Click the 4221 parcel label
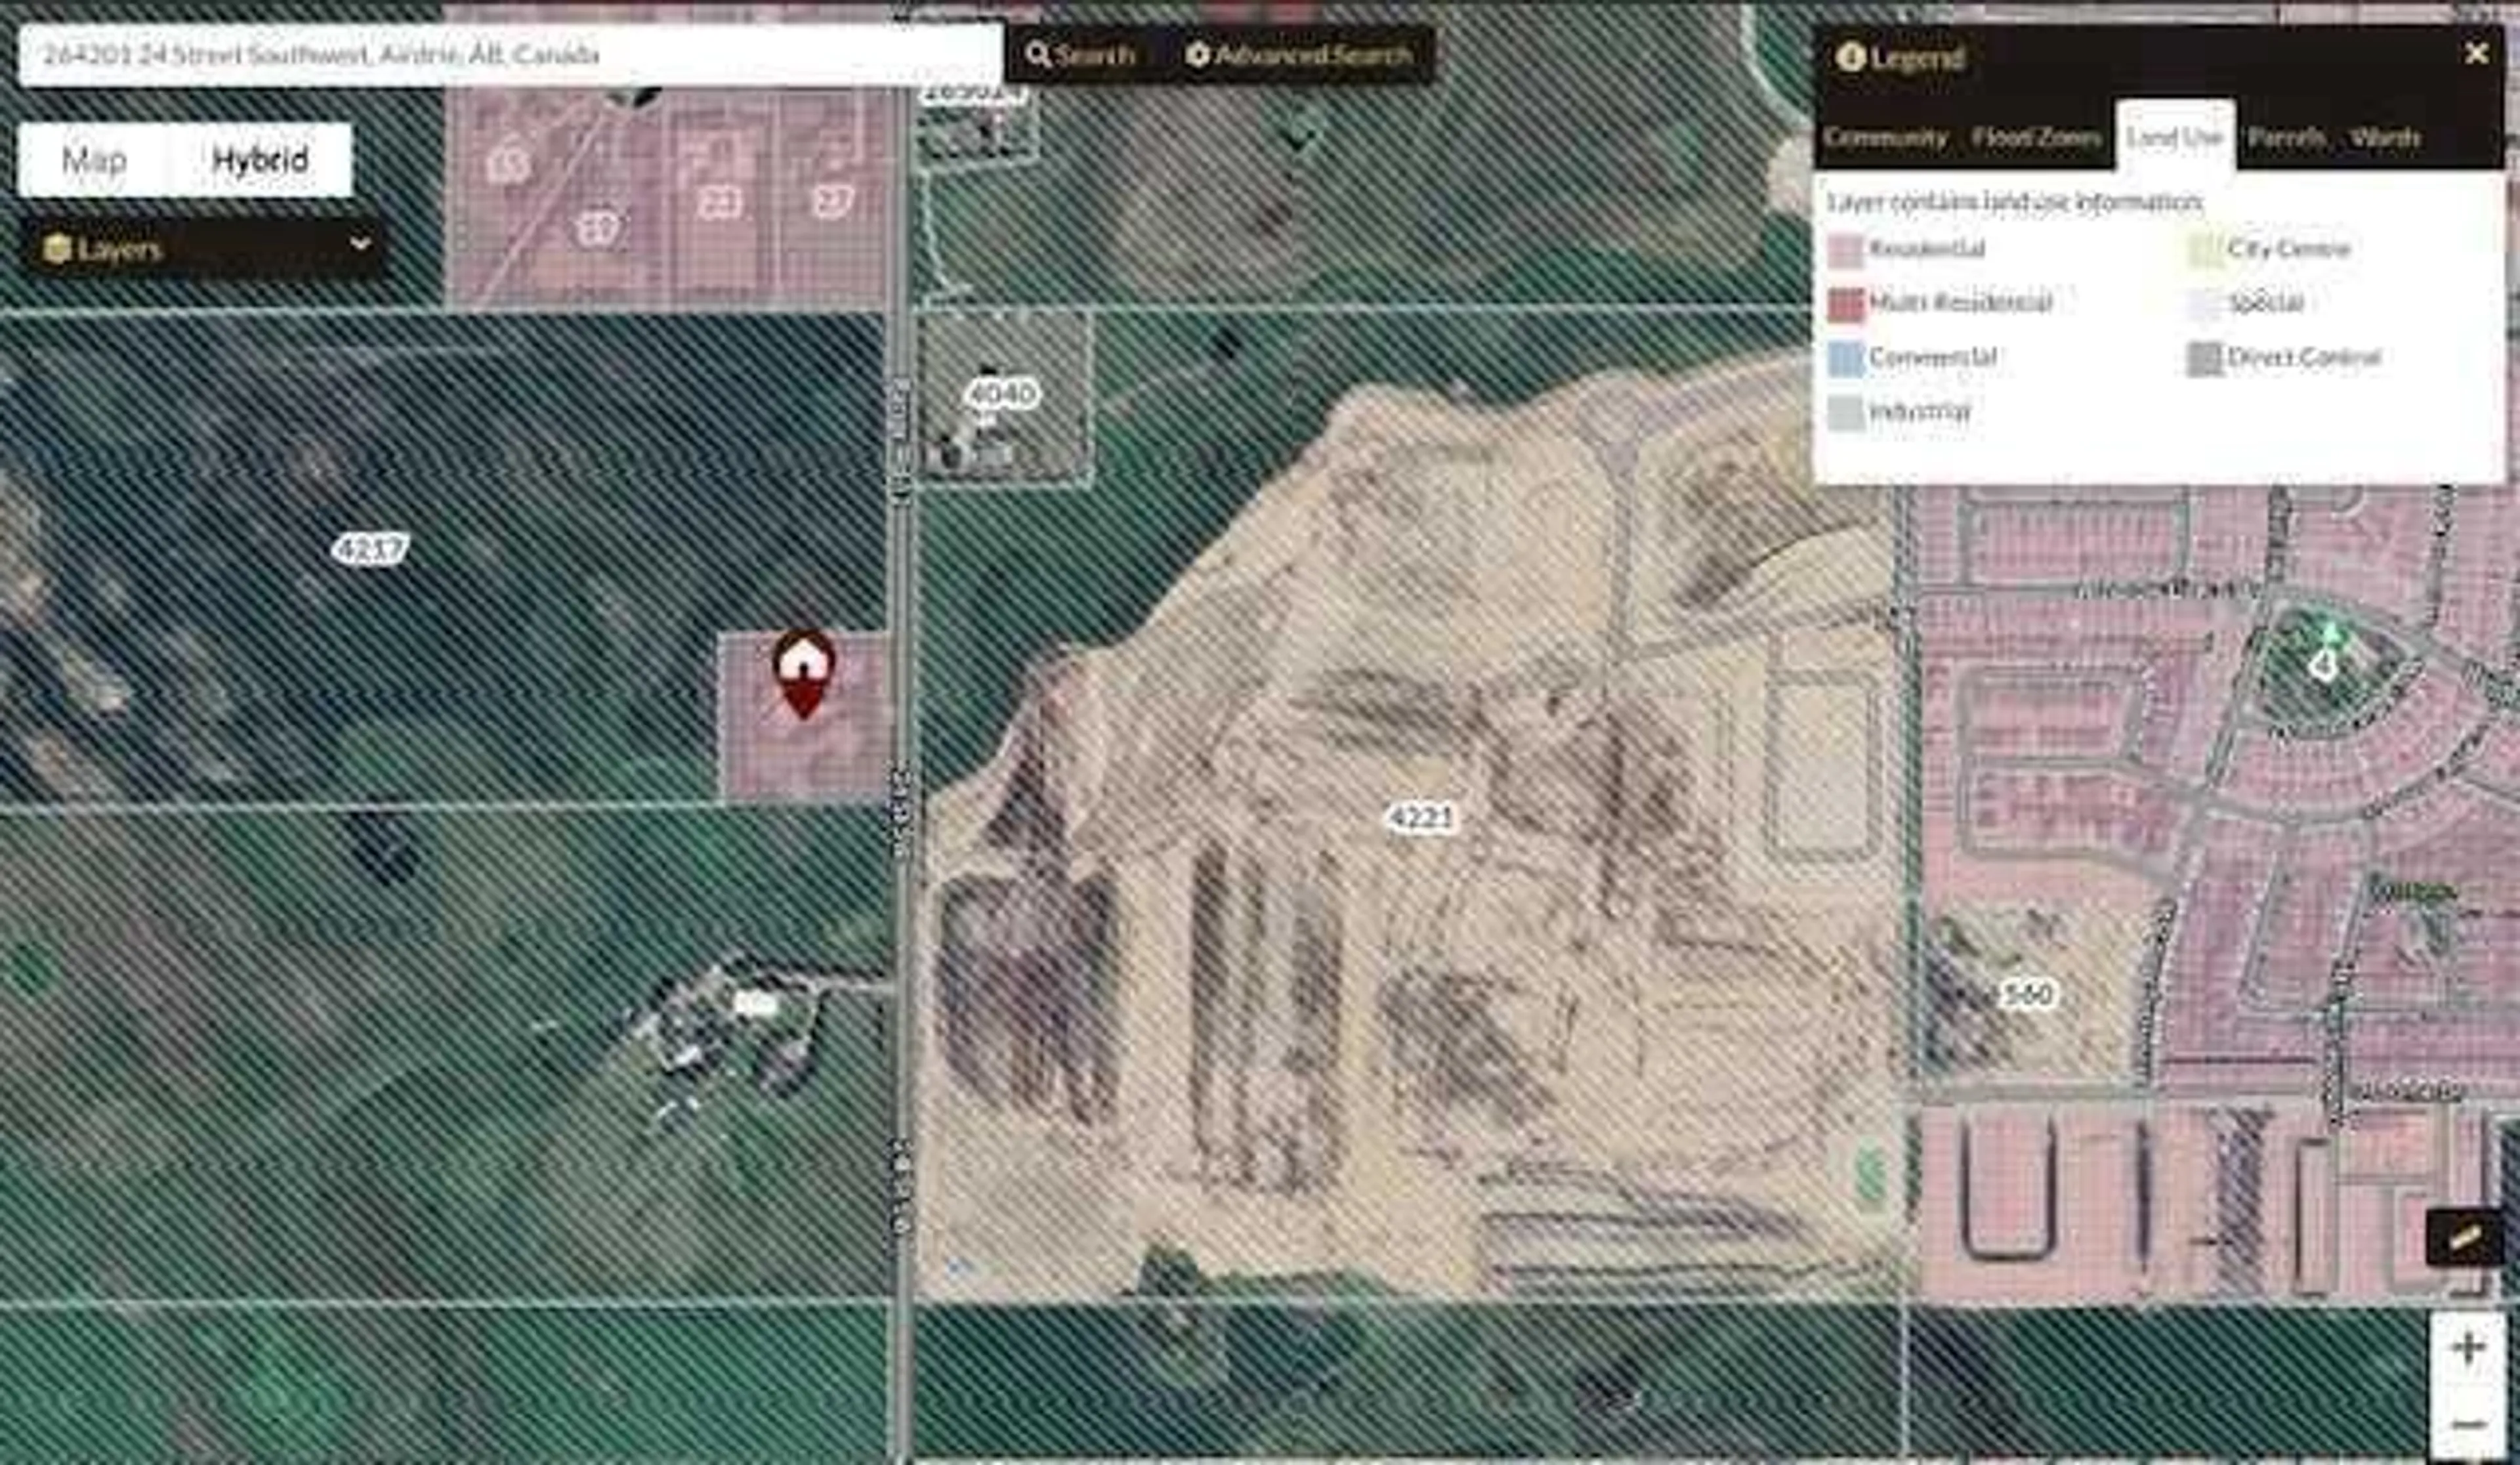 pos(1421,818)
